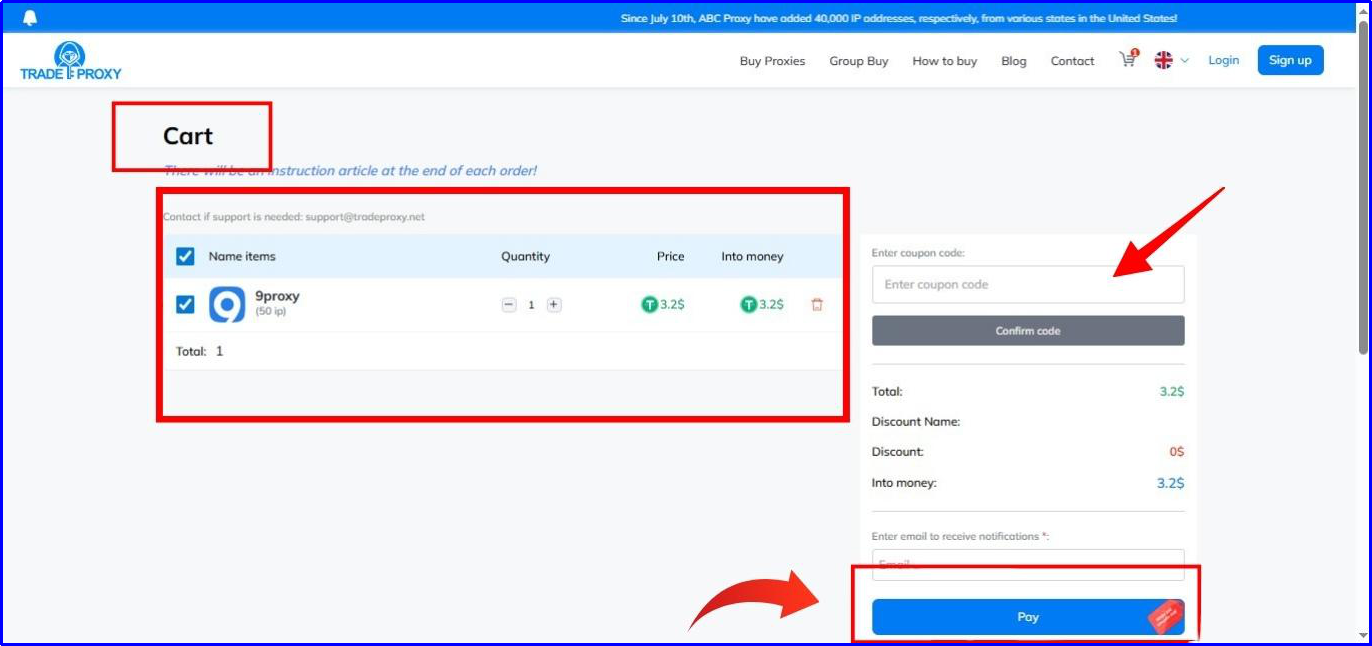Decrease quantity with minus button
This screenshot has height=646, width=1372.
tap(509, 305)
